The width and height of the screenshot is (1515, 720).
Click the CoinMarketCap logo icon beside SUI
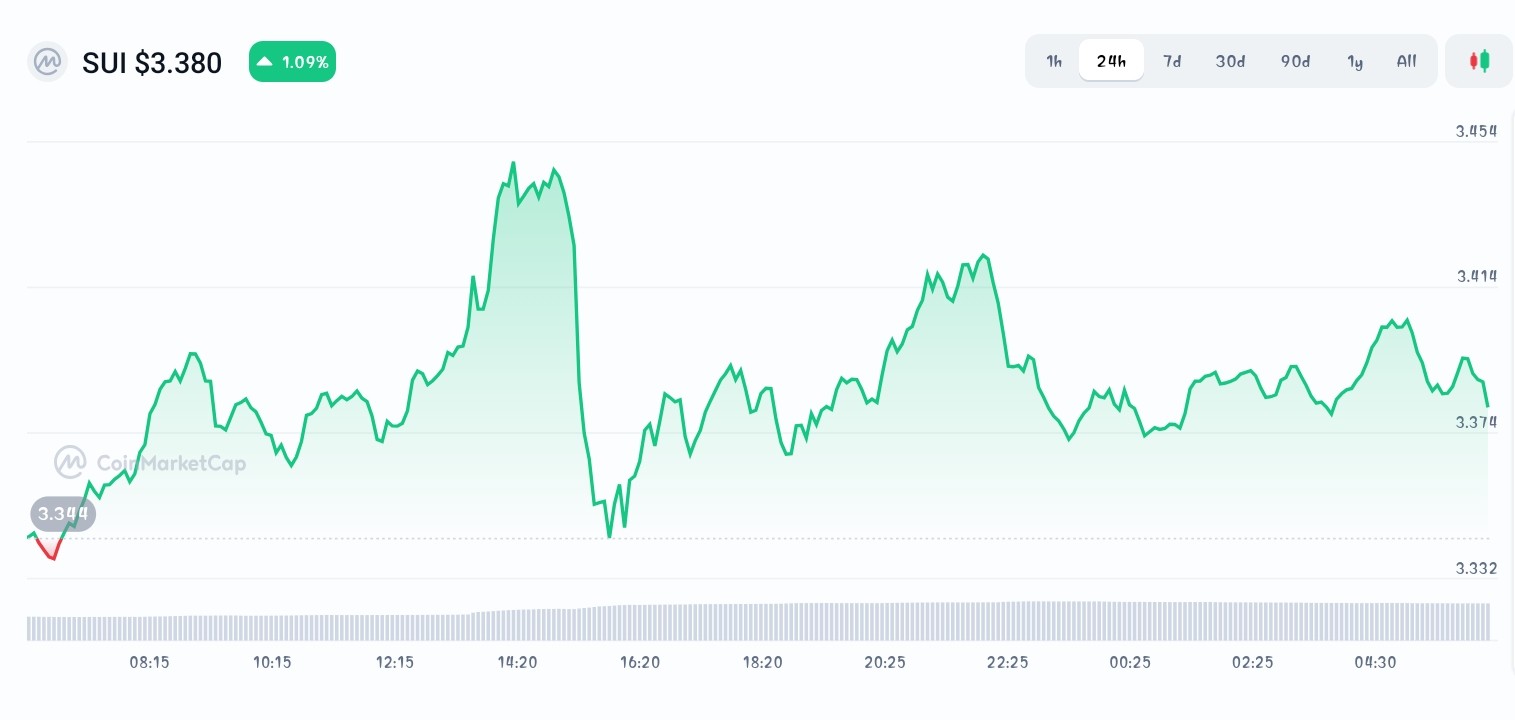[46, 62]
